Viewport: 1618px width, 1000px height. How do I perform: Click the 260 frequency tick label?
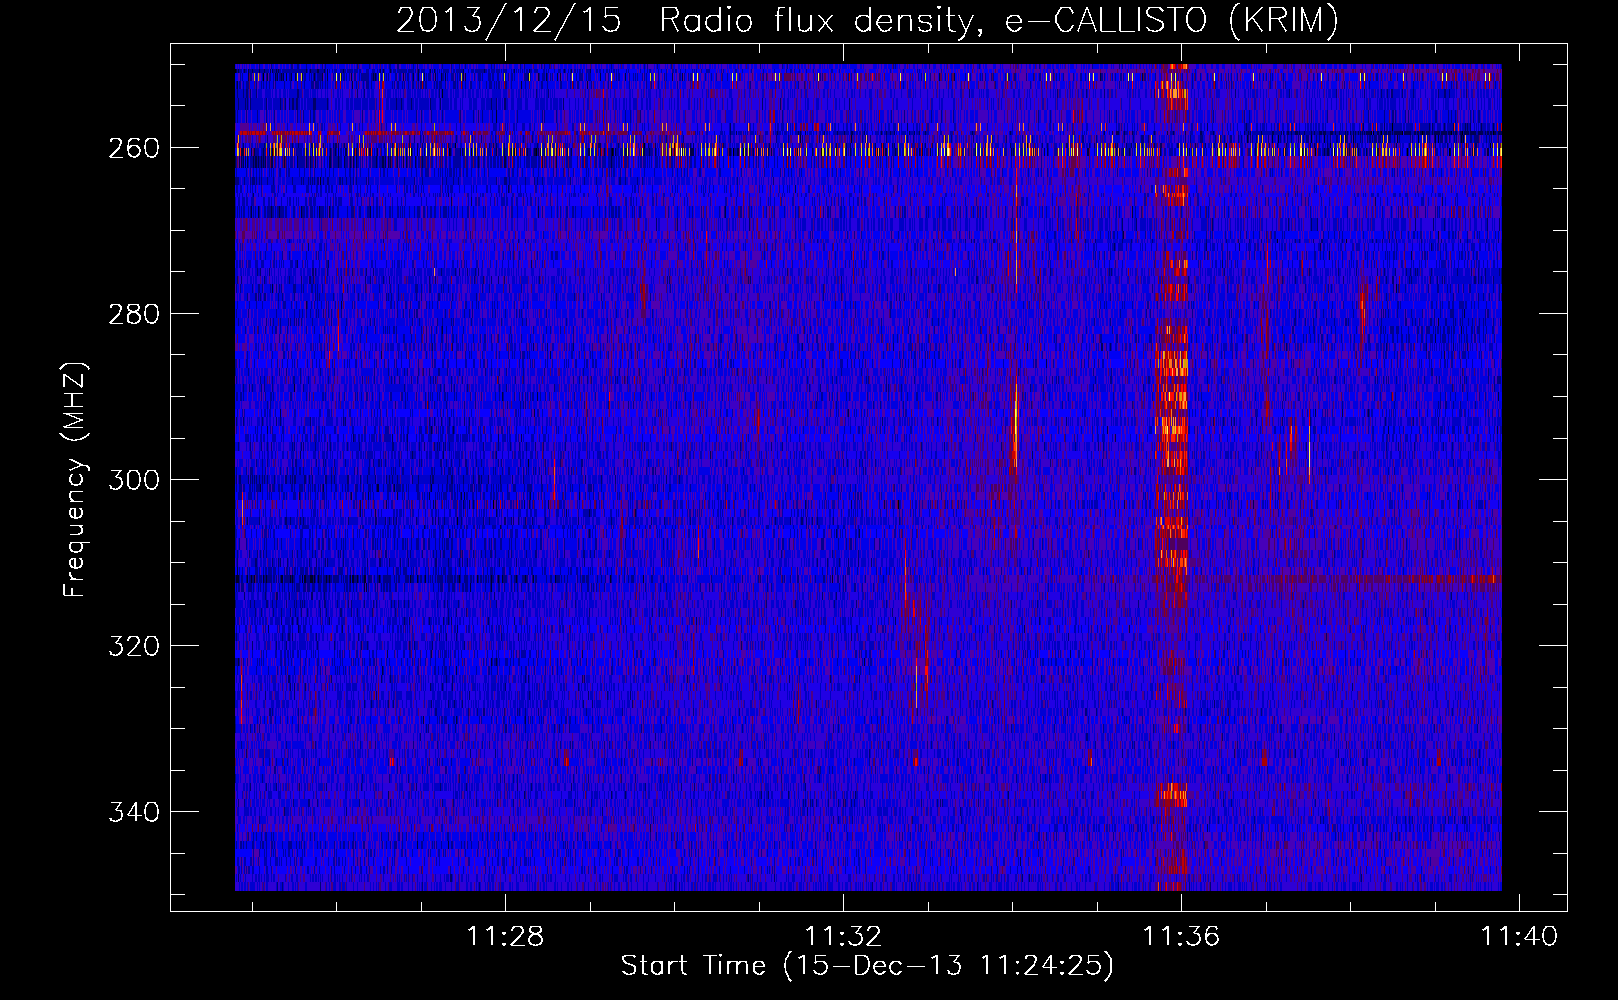[133, 148]
